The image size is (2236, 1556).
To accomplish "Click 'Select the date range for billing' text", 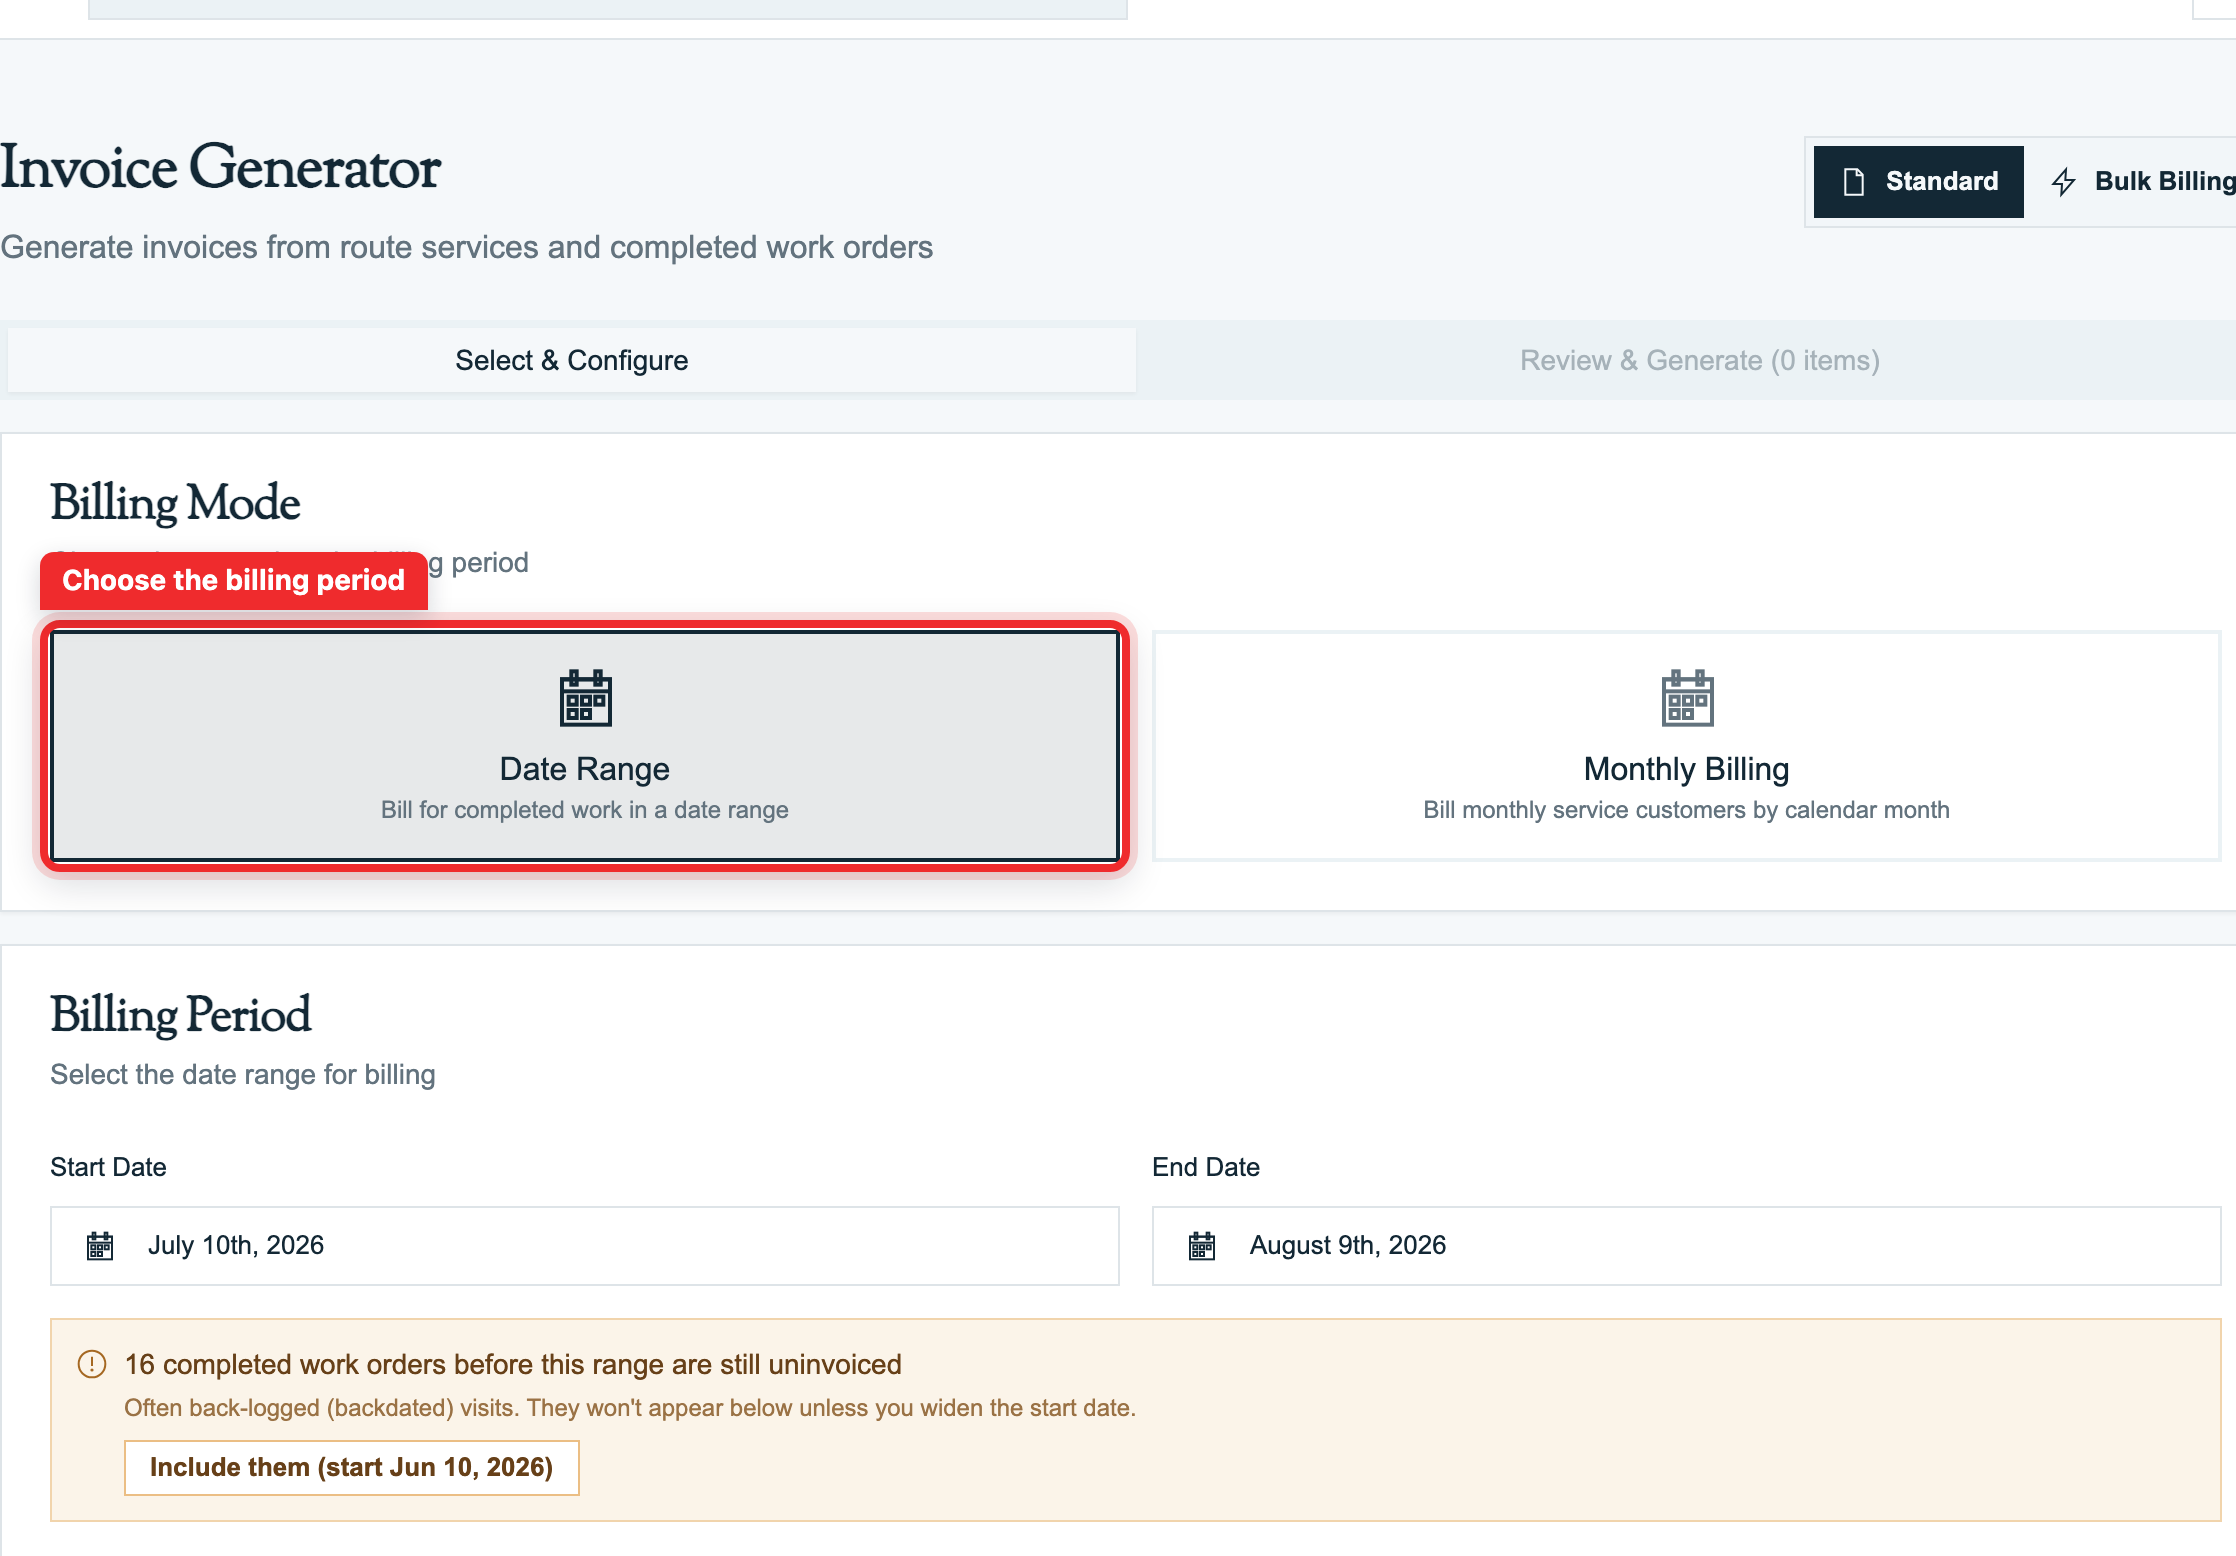I will pos(243,1075).
